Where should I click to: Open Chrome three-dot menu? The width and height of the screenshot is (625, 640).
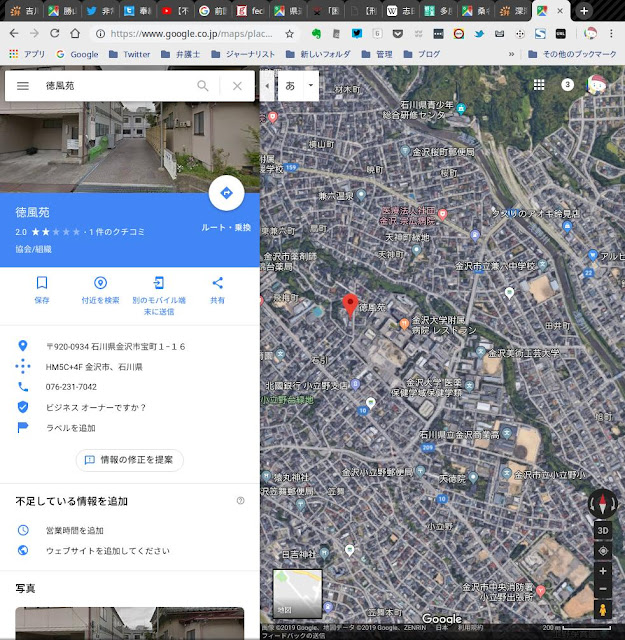coord(611,33)
